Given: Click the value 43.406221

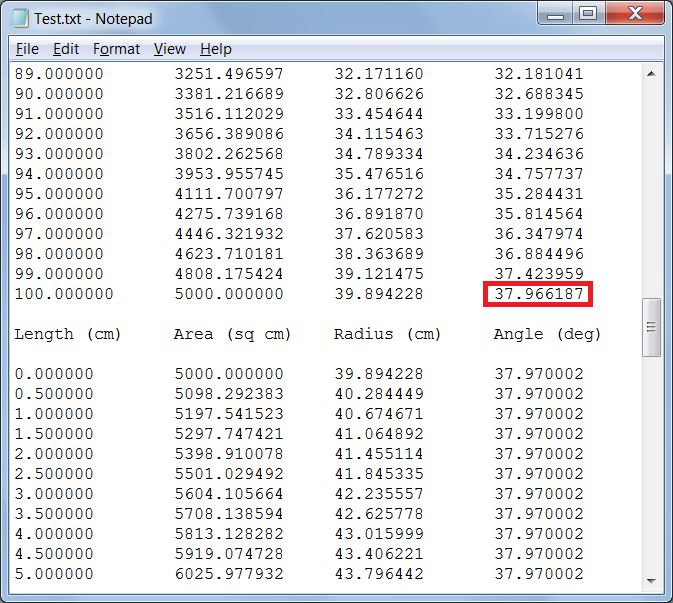Looking at the screenshot, I should click(x=379, y=554).
